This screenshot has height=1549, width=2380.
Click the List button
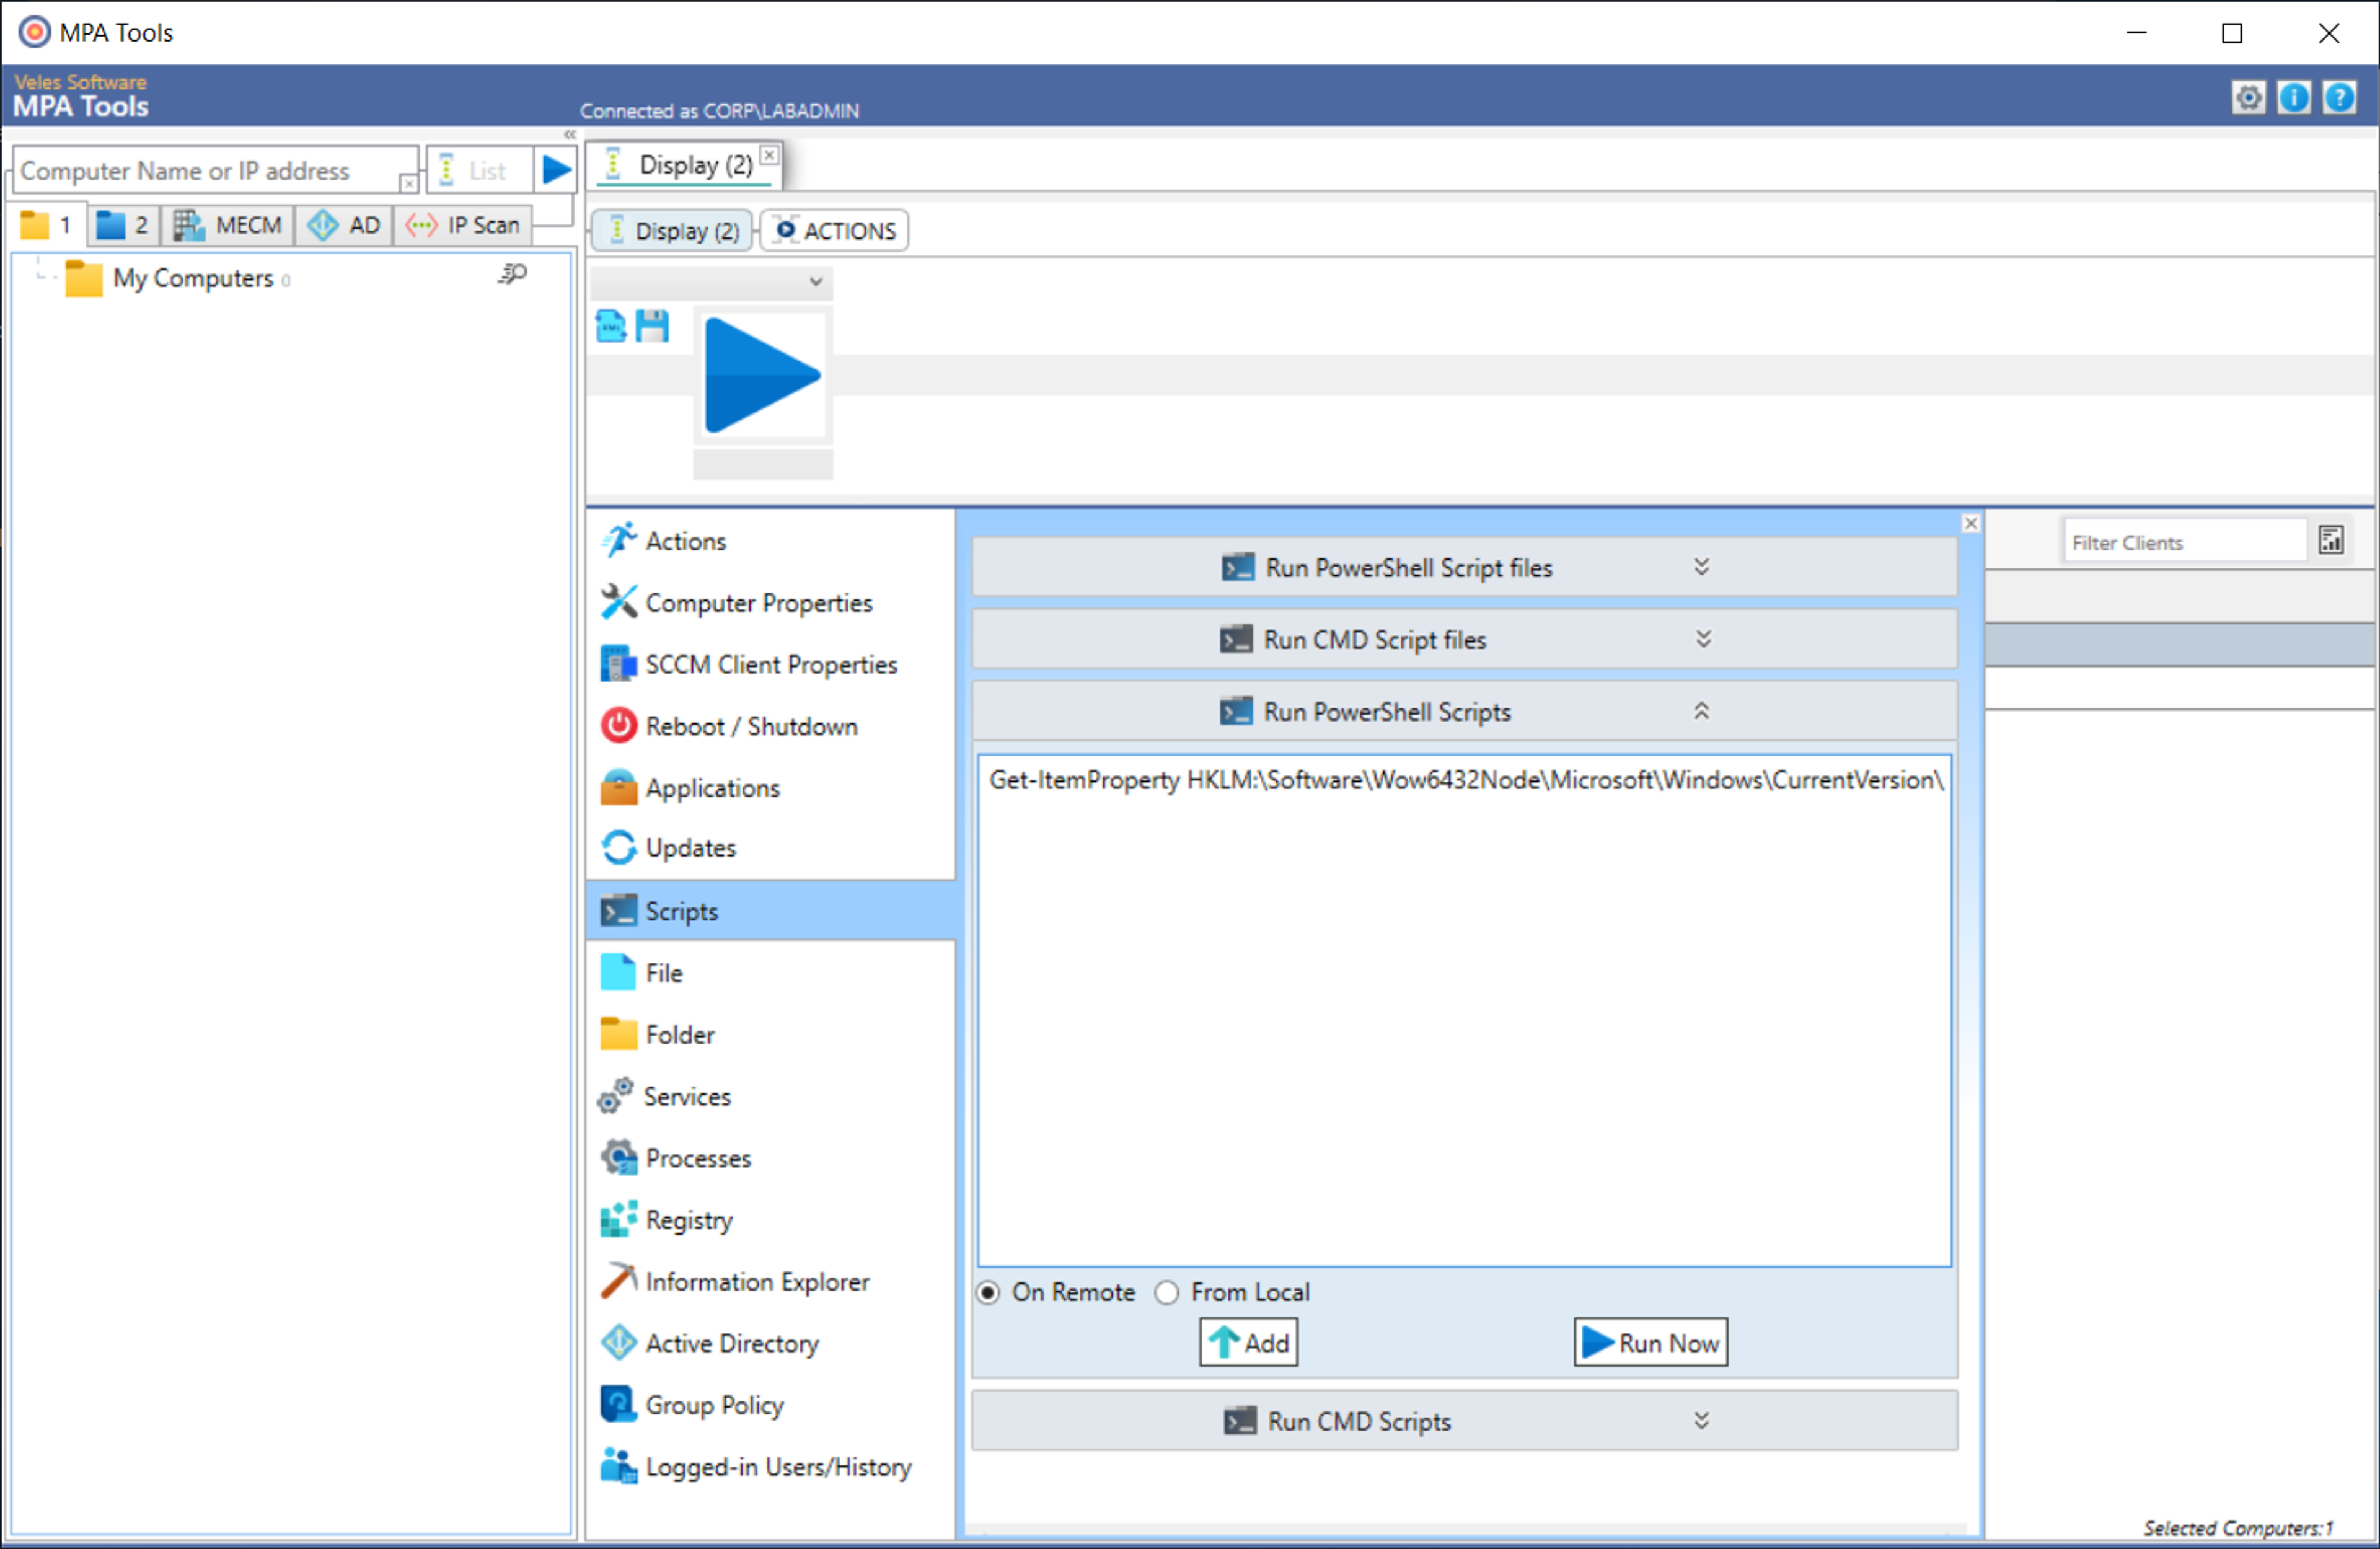click(480, 170)
